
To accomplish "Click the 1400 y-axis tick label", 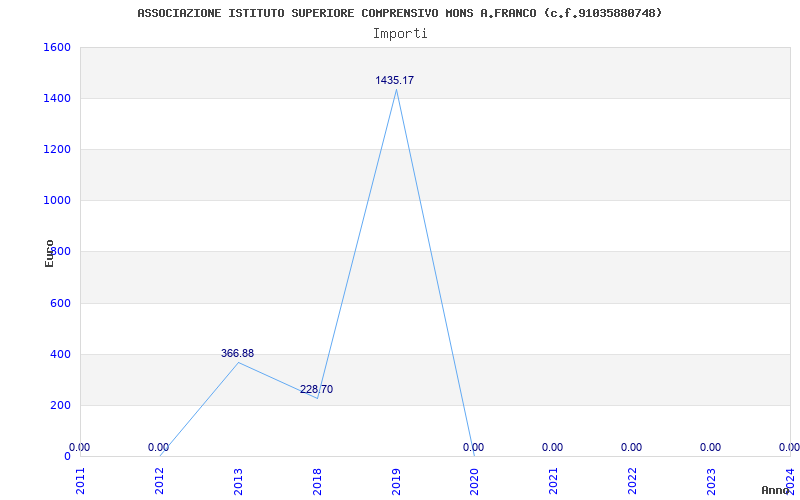I will pyautogui.click(x=57, y=98).
